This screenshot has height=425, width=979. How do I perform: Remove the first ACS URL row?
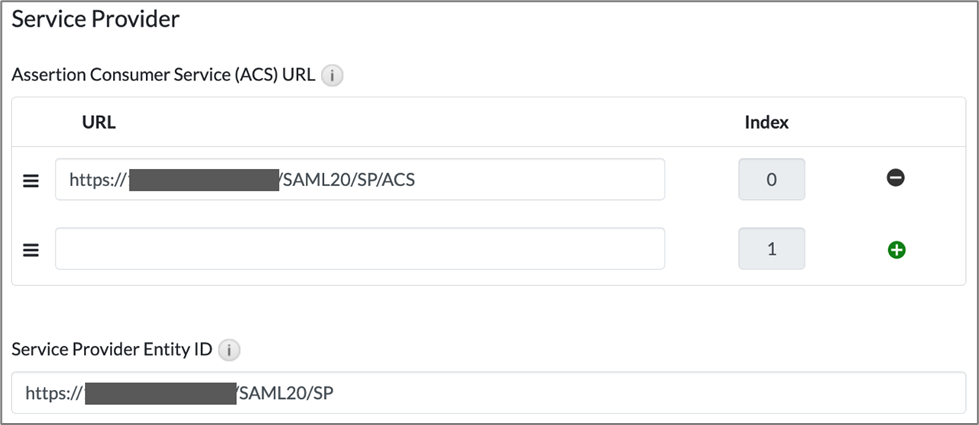(896, 178)
